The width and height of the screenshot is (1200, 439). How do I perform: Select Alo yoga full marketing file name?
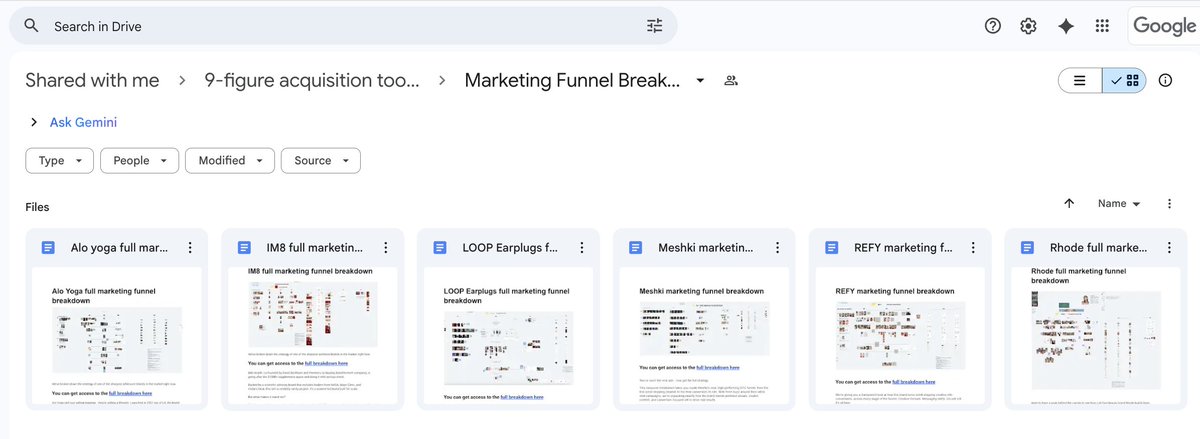[x=119, y=248]
